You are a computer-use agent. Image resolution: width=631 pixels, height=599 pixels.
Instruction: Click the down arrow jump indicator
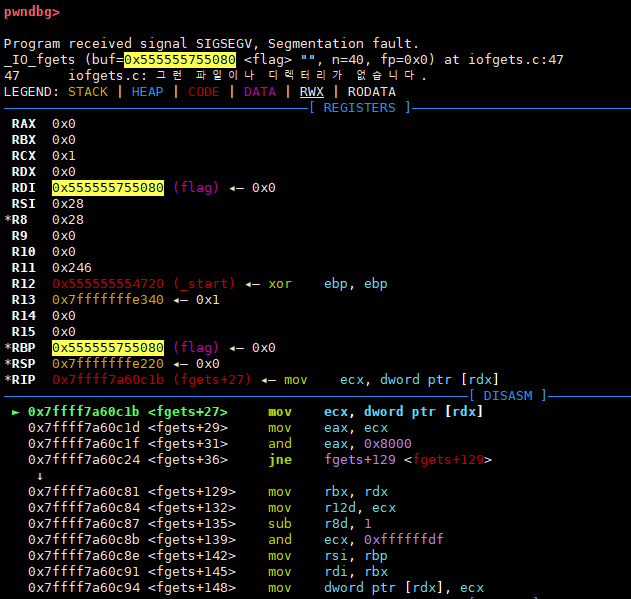coord(40,477)
